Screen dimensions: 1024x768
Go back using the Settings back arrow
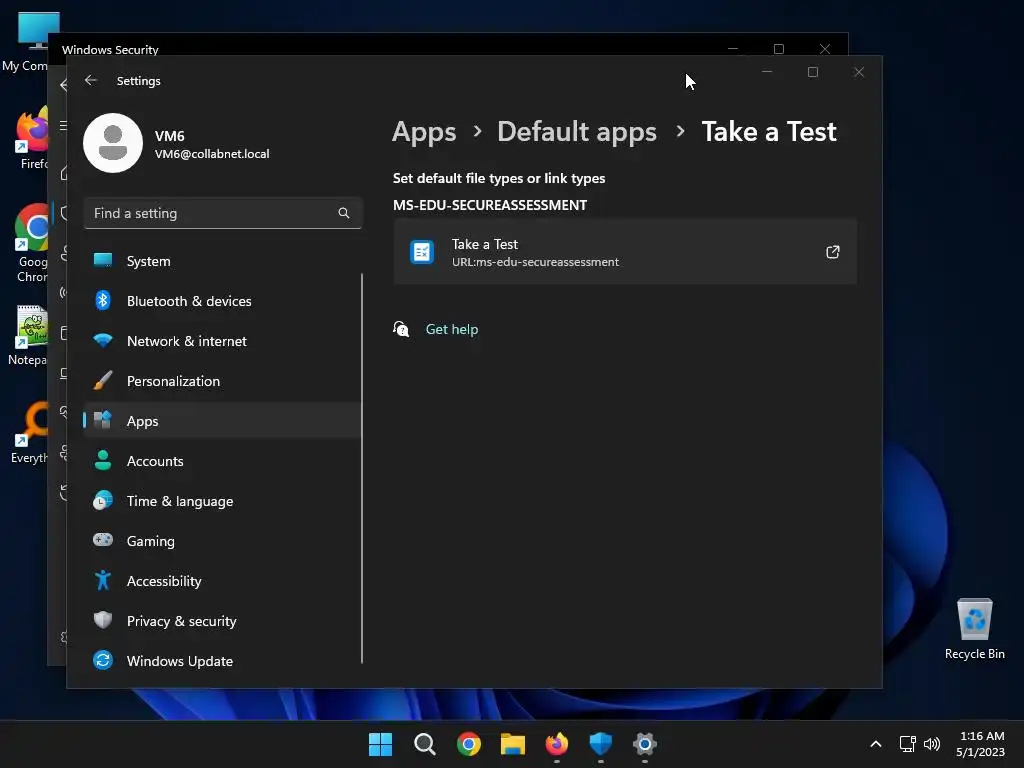click(91, 80)
